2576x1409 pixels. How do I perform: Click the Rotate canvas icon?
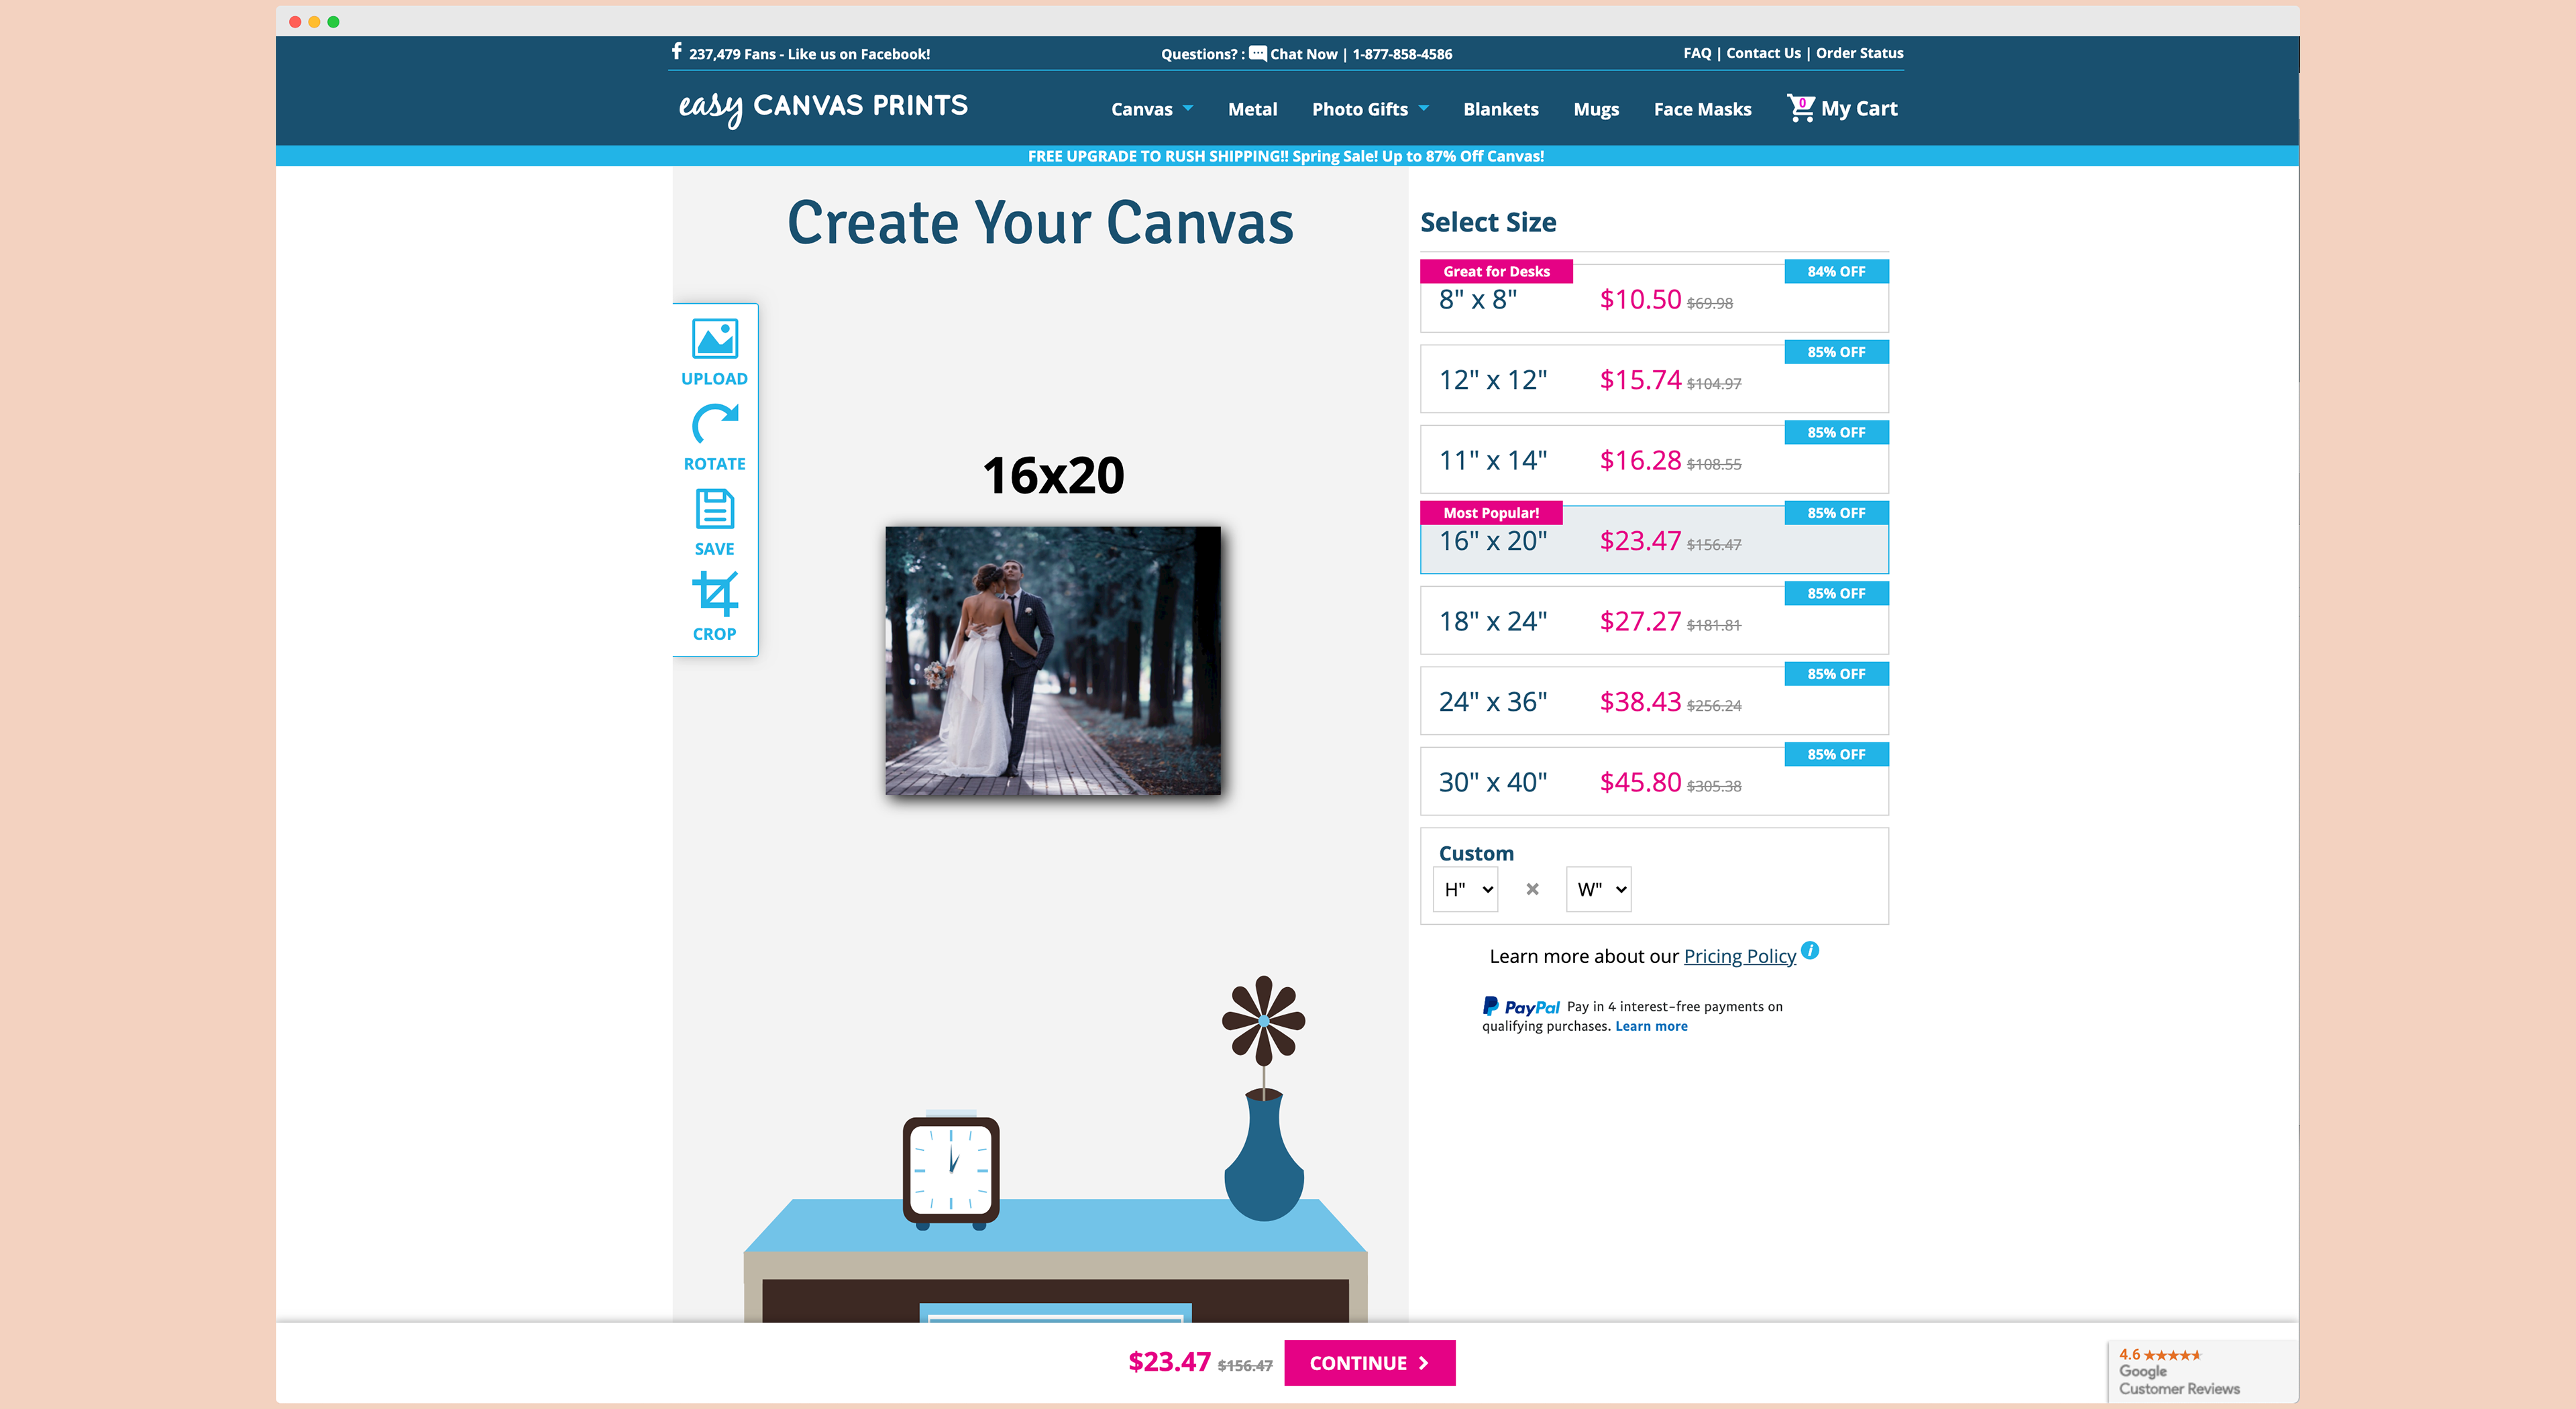(714, 424)
